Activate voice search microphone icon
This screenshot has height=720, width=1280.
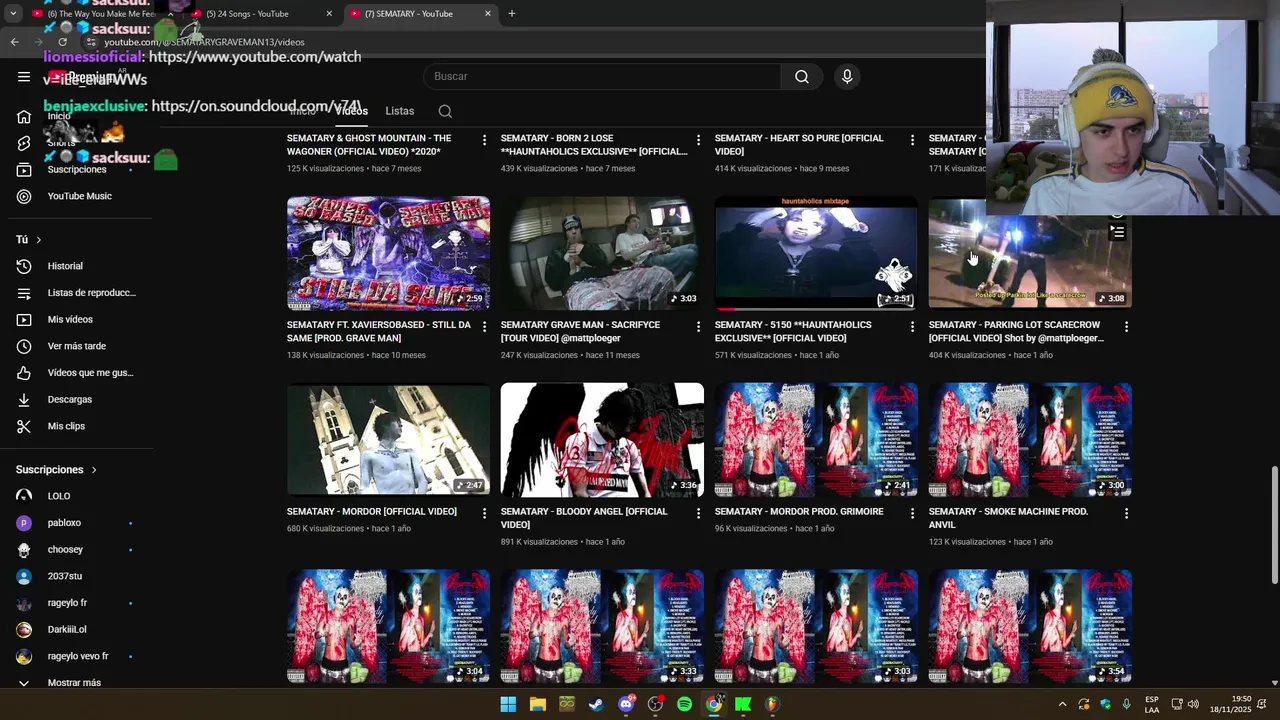tap(847, 77)
